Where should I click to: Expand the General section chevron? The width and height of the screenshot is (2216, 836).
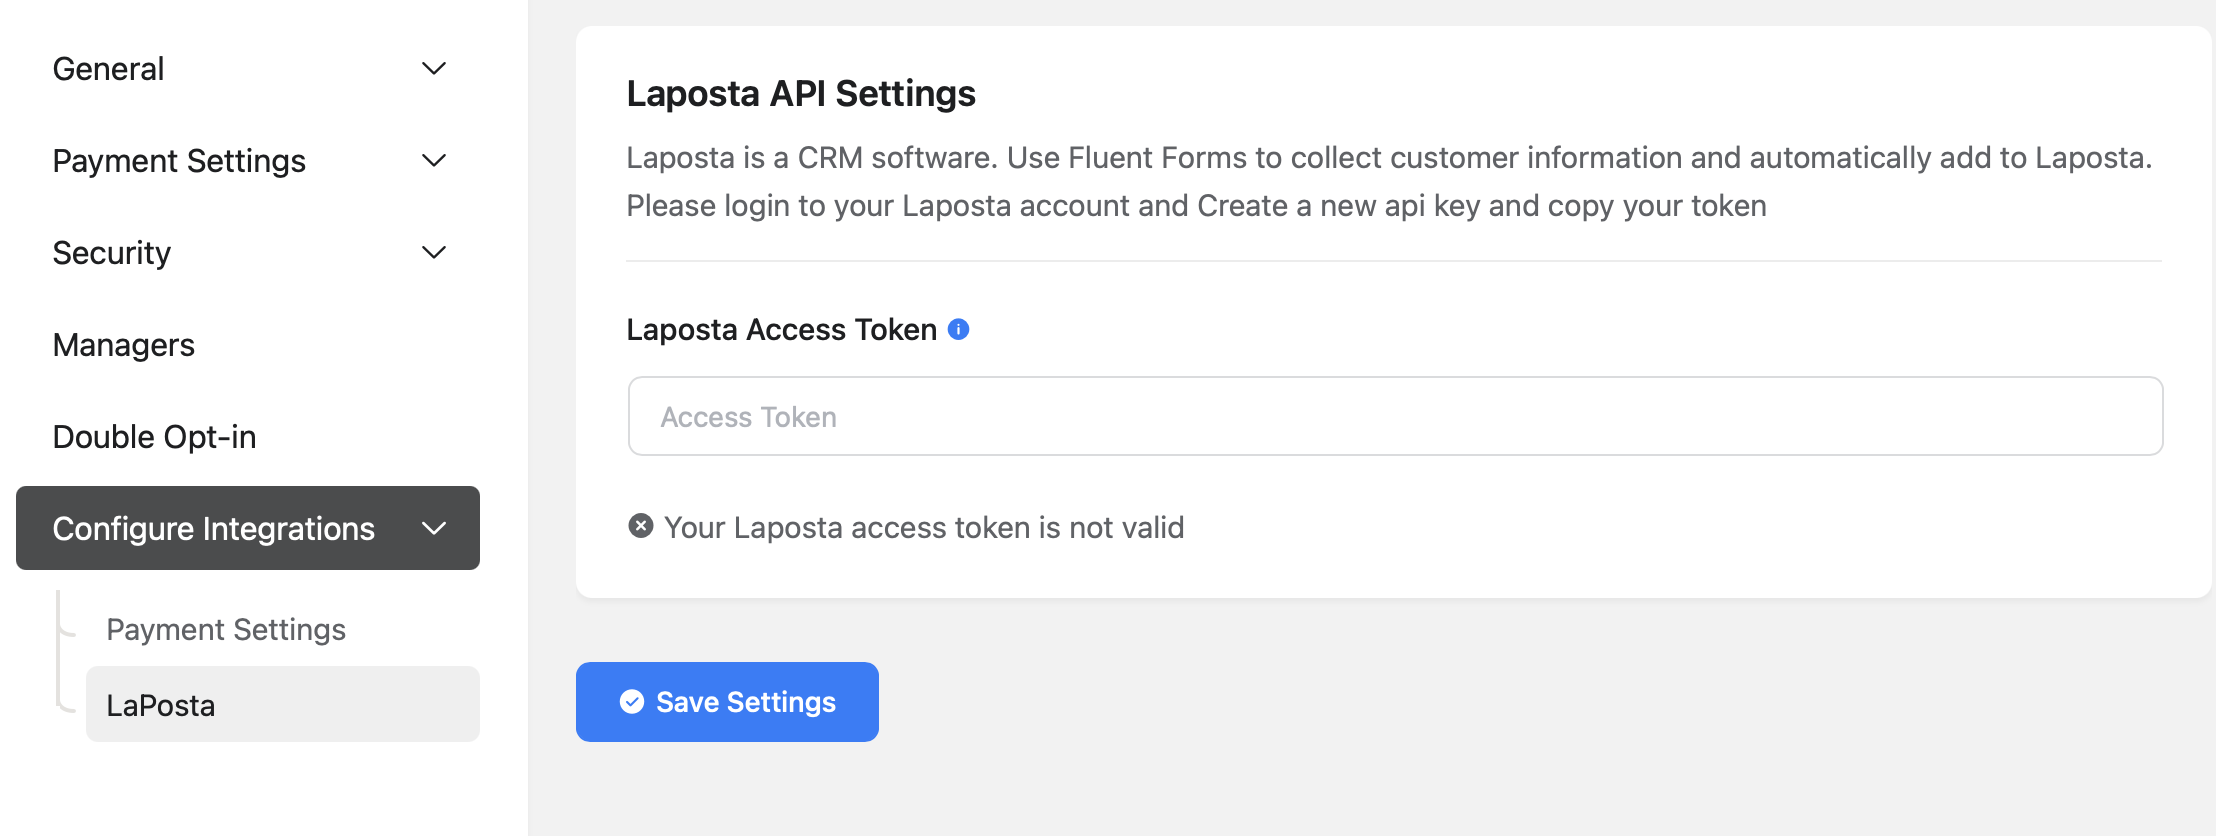coord(434,69)
